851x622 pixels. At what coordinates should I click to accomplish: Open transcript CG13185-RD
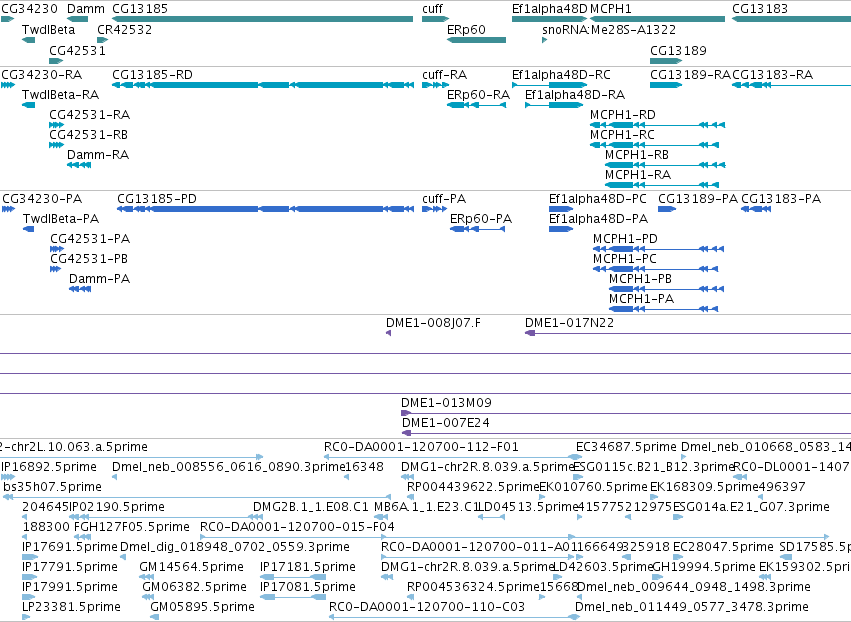tap(153, 75)
